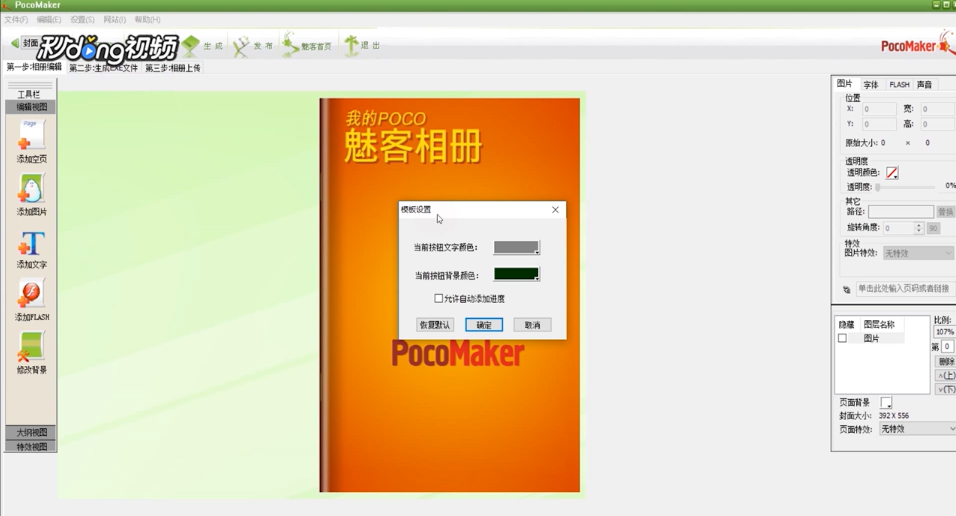The width and height of the screenshot is (956, 516).
Task: Select the Font (字体) properties tab
Action: [871, 85]
